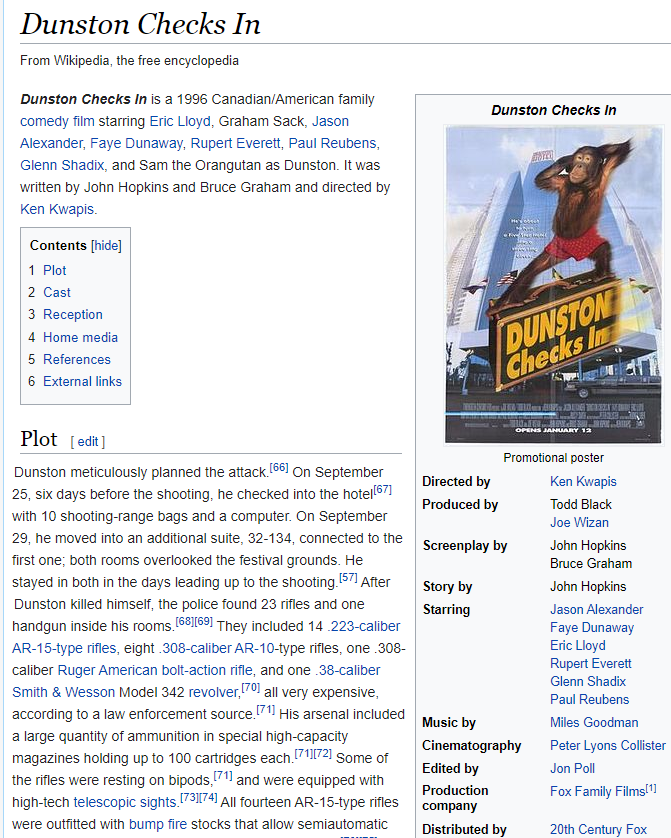Image resolution: width=671 pixels, height=838 pixels.
Task: Open the revolver link
Action: point(214,692)
